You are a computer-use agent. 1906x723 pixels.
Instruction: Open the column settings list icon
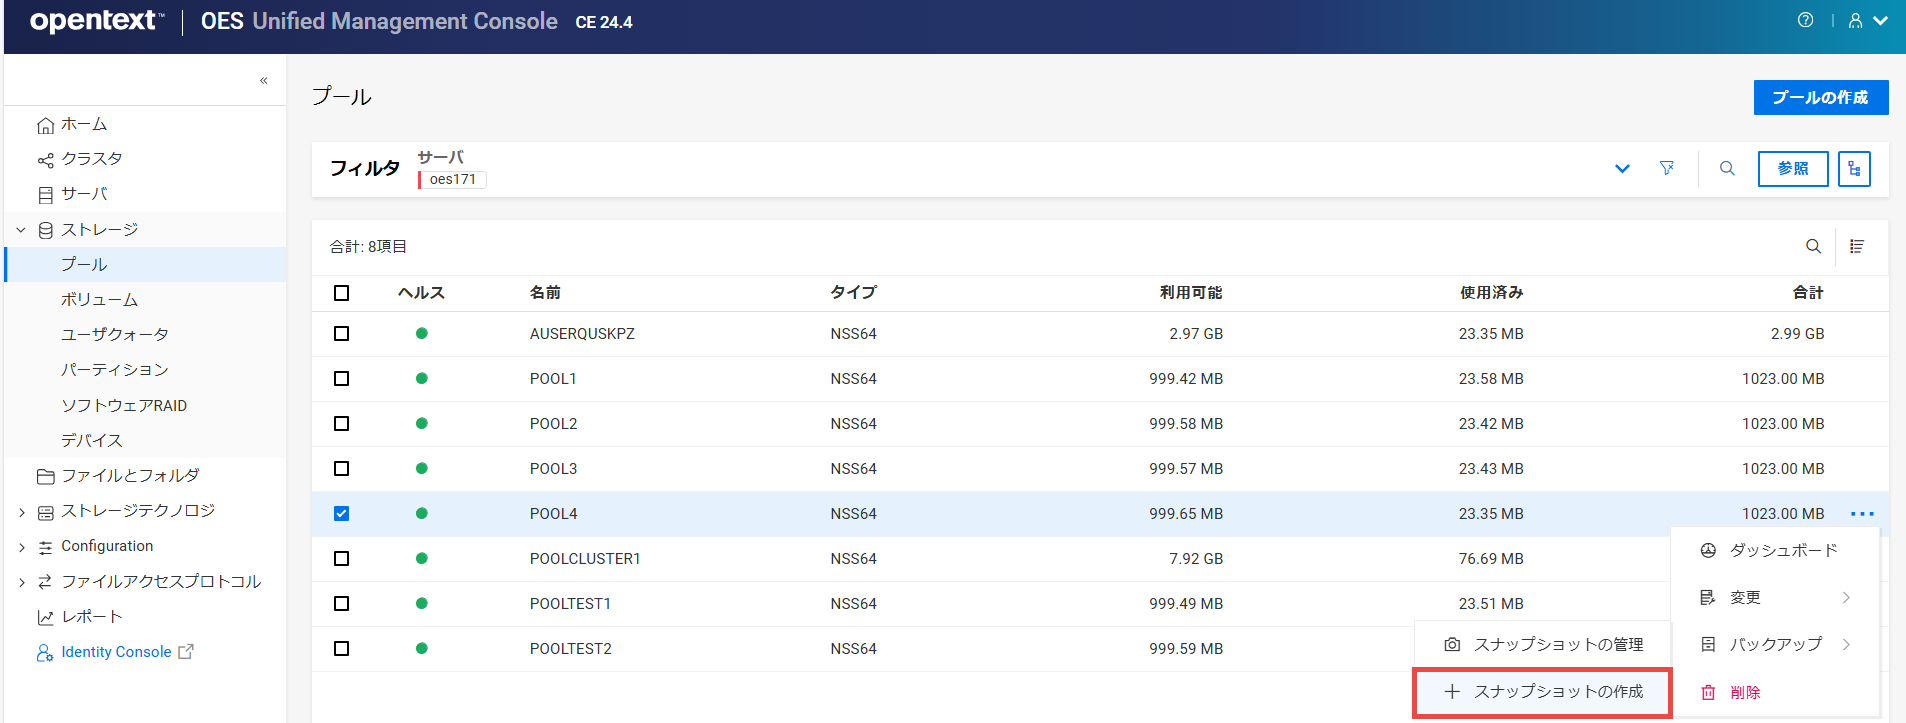(1857, 246)
